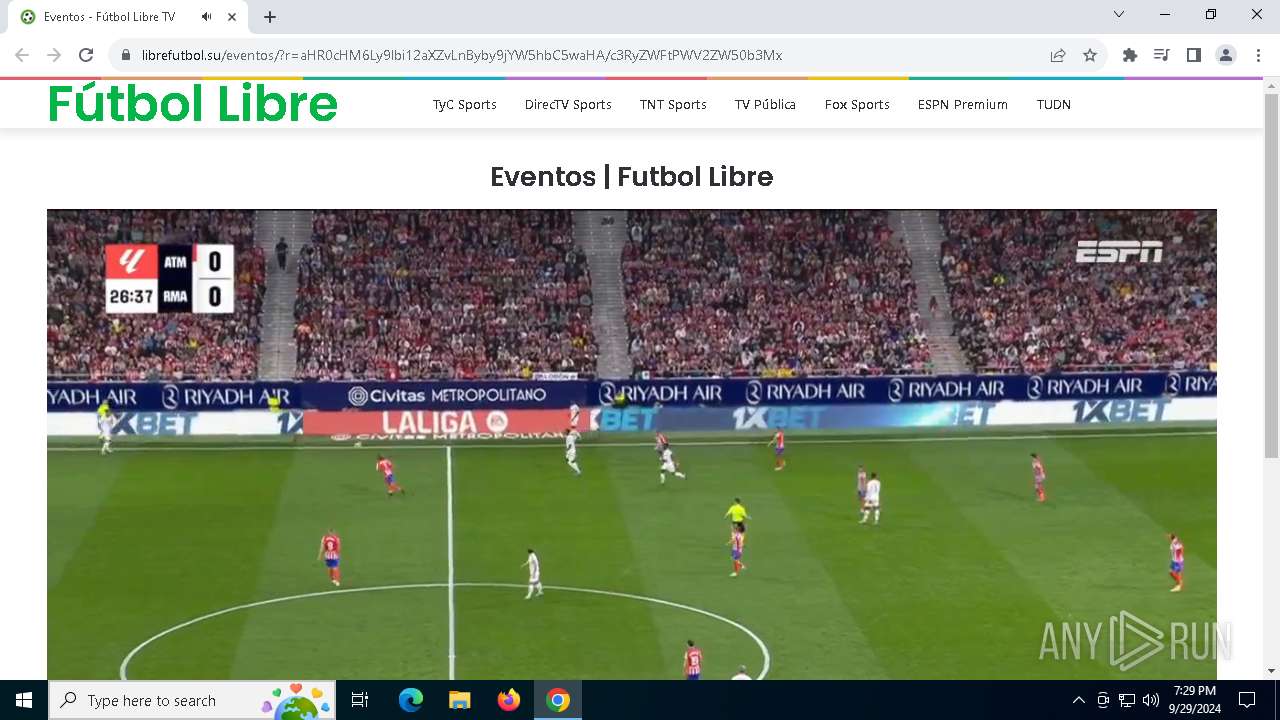Click the lock icon beside the URL
Viewport: 1280px width, 720px height.
(x=126, y=55)
